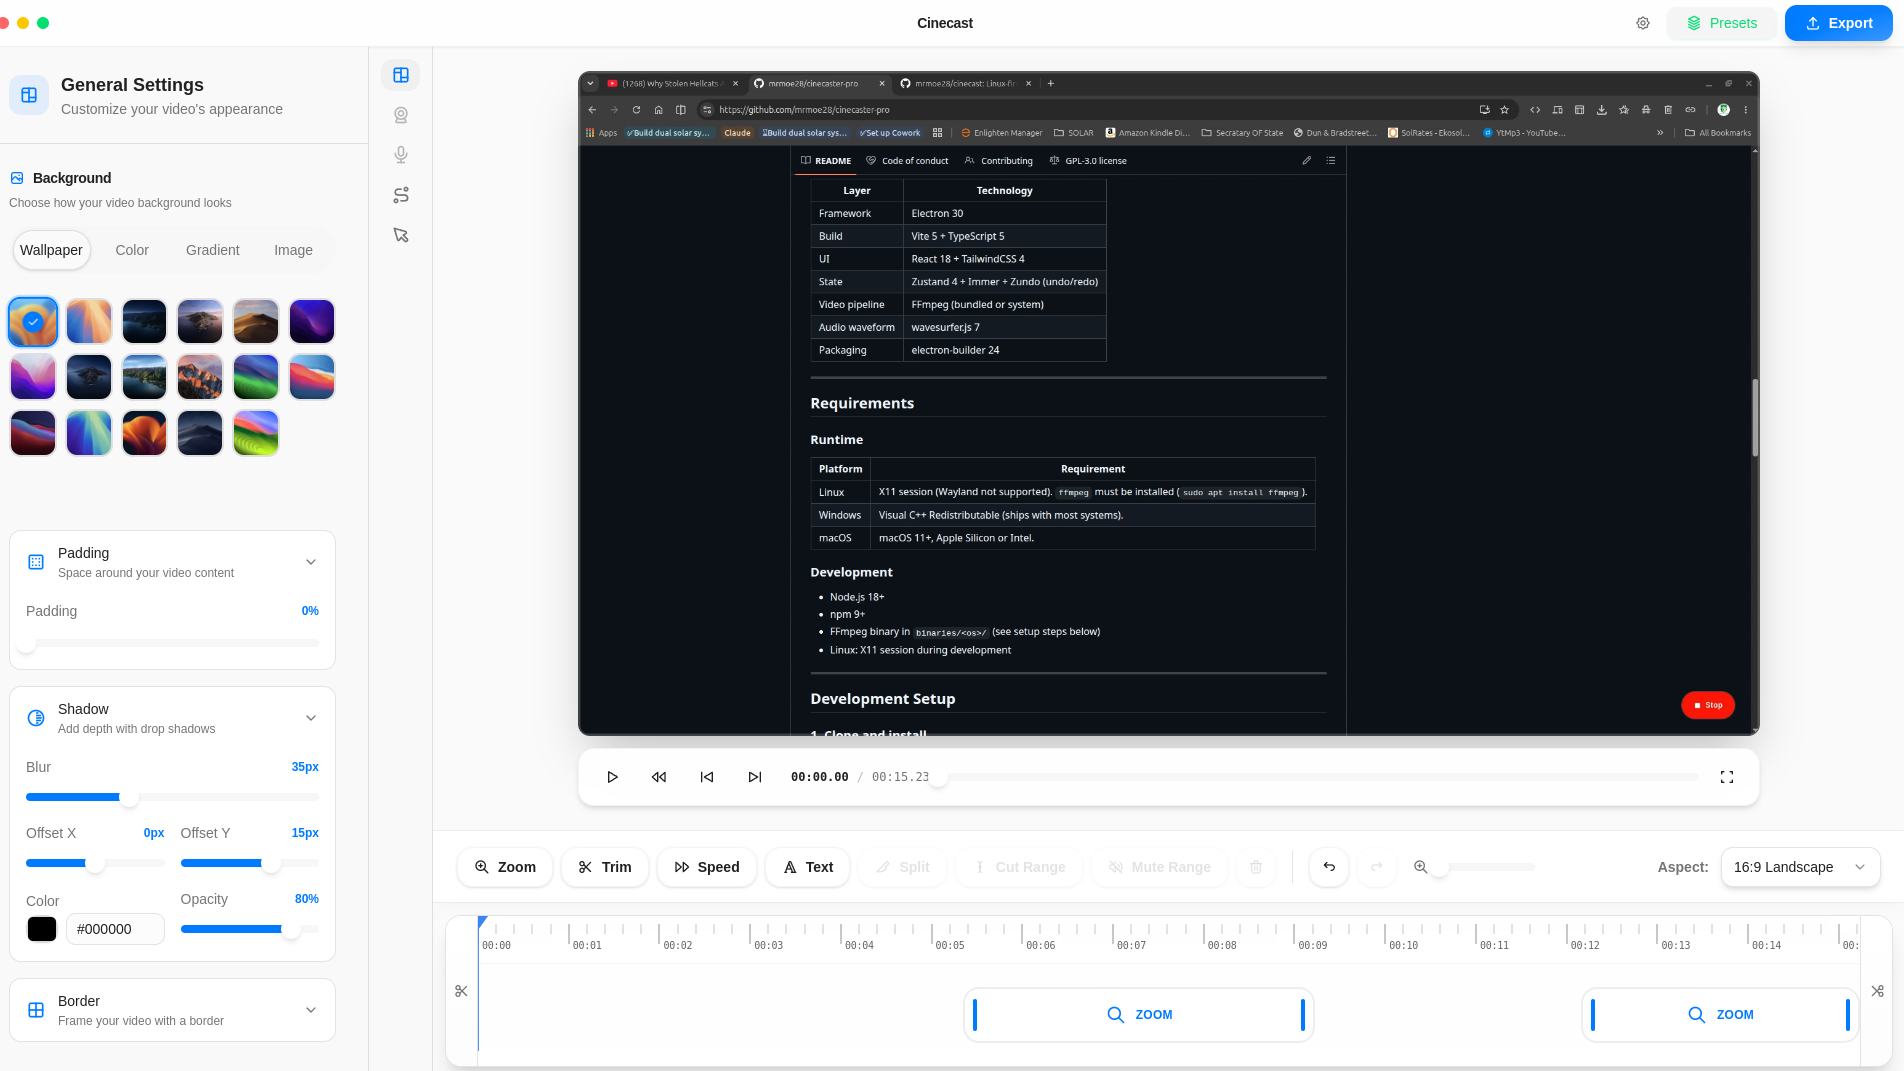Click the timeline zoom magnifier icon
The image size is (1904, 1071).
[x=1420, y=867]
